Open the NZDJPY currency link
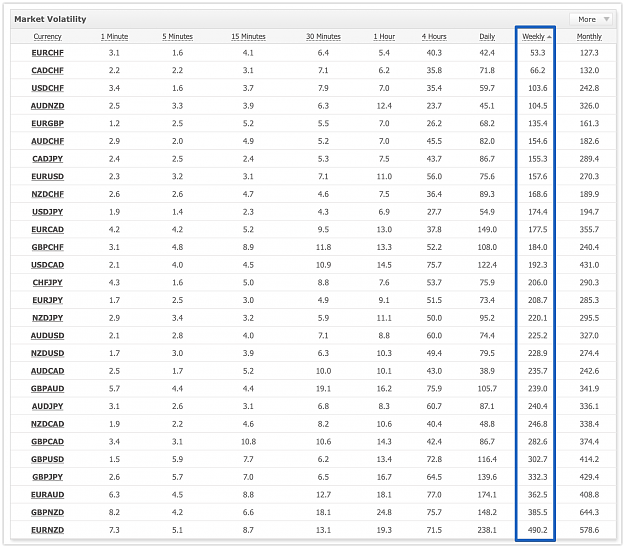This screenshot has height=548, width=625. click(47, 318)
